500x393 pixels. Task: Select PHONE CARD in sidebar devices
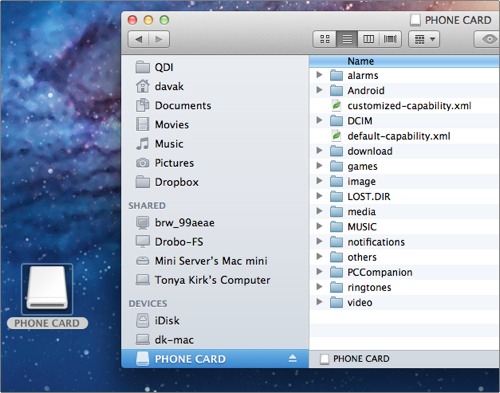pyautogui.click(x=215, y=359)
